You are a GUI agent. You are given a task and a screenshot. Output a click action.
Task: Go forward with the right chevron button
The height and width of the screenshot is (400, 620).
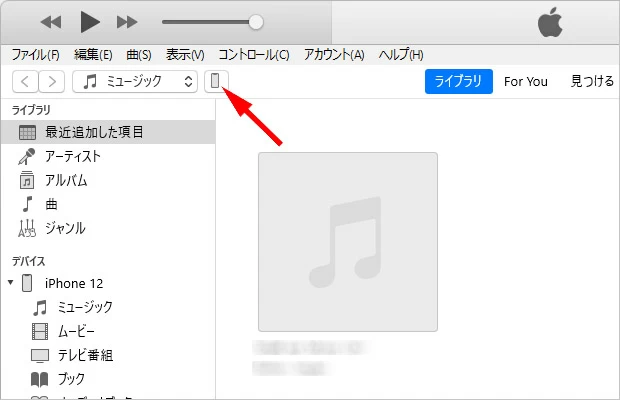coord(52,81)
